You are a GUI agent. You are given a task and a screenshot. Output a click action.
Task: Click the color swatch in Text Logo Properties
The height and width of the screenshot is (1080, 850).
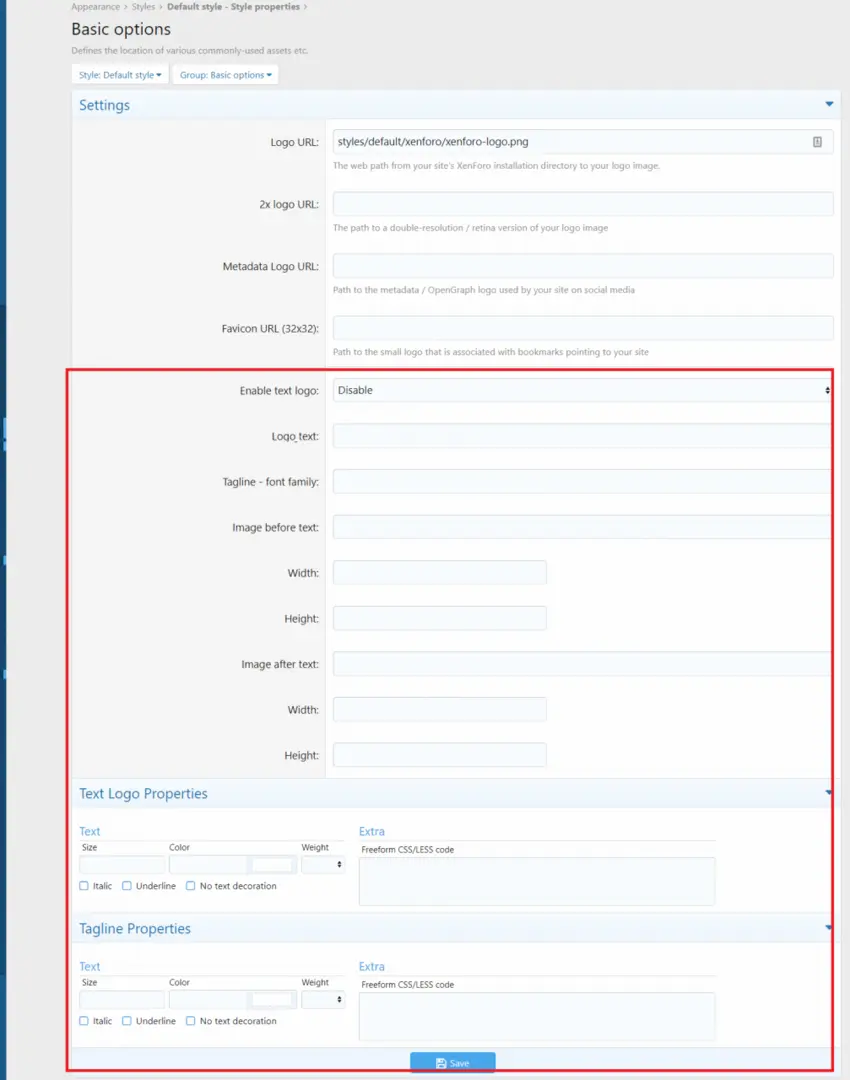[x=272, y=865]
